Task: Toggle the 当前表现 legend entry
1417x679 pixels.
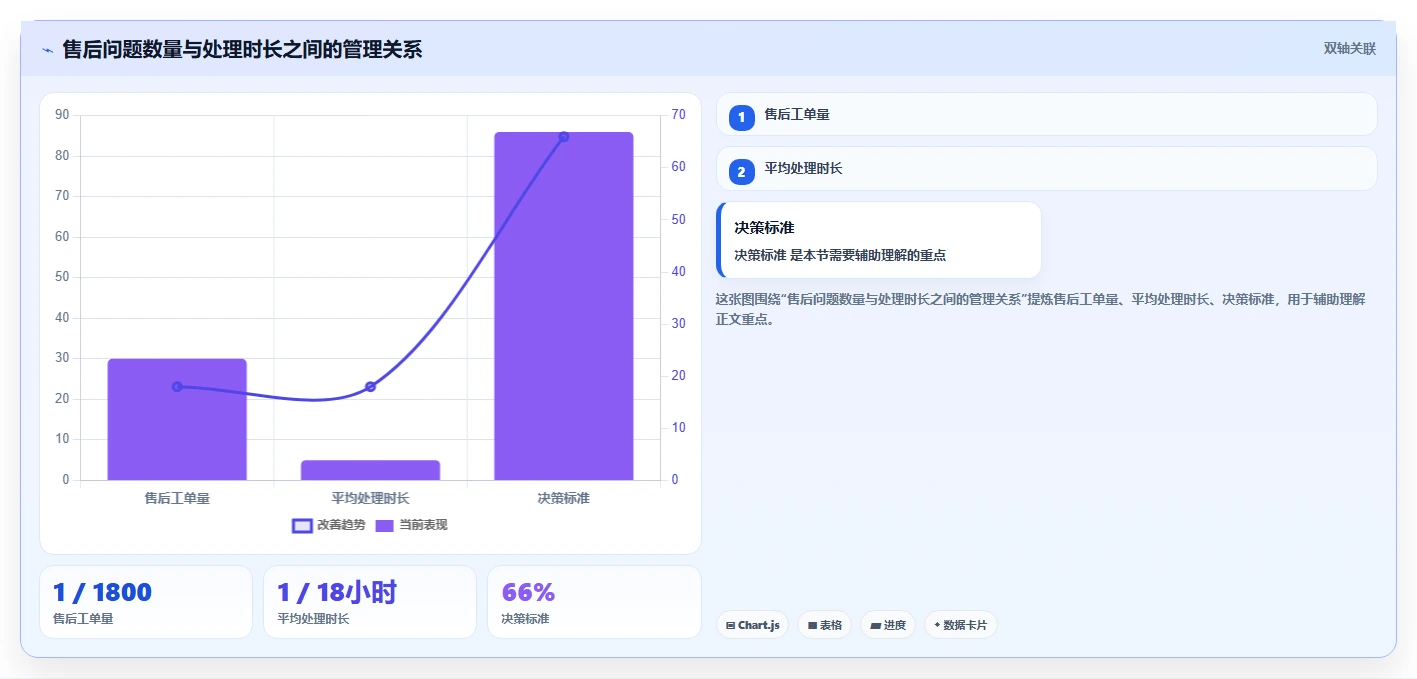Action: click(x=411, y=525)
